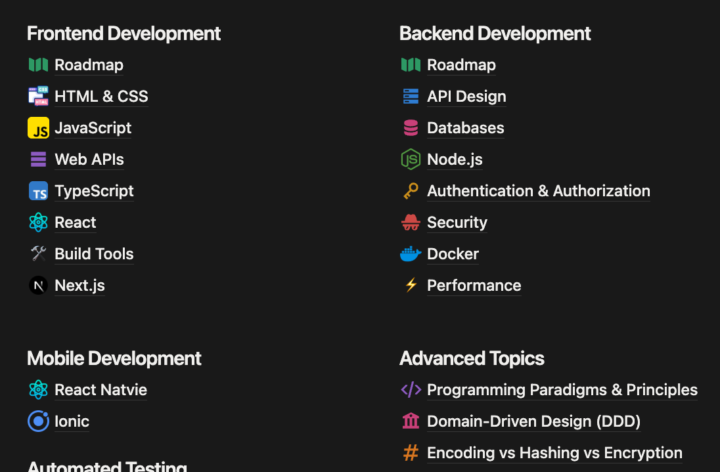The image size is (720, 472).
Task: Click the Advanced Topics heading
Action: click(472, 359)
